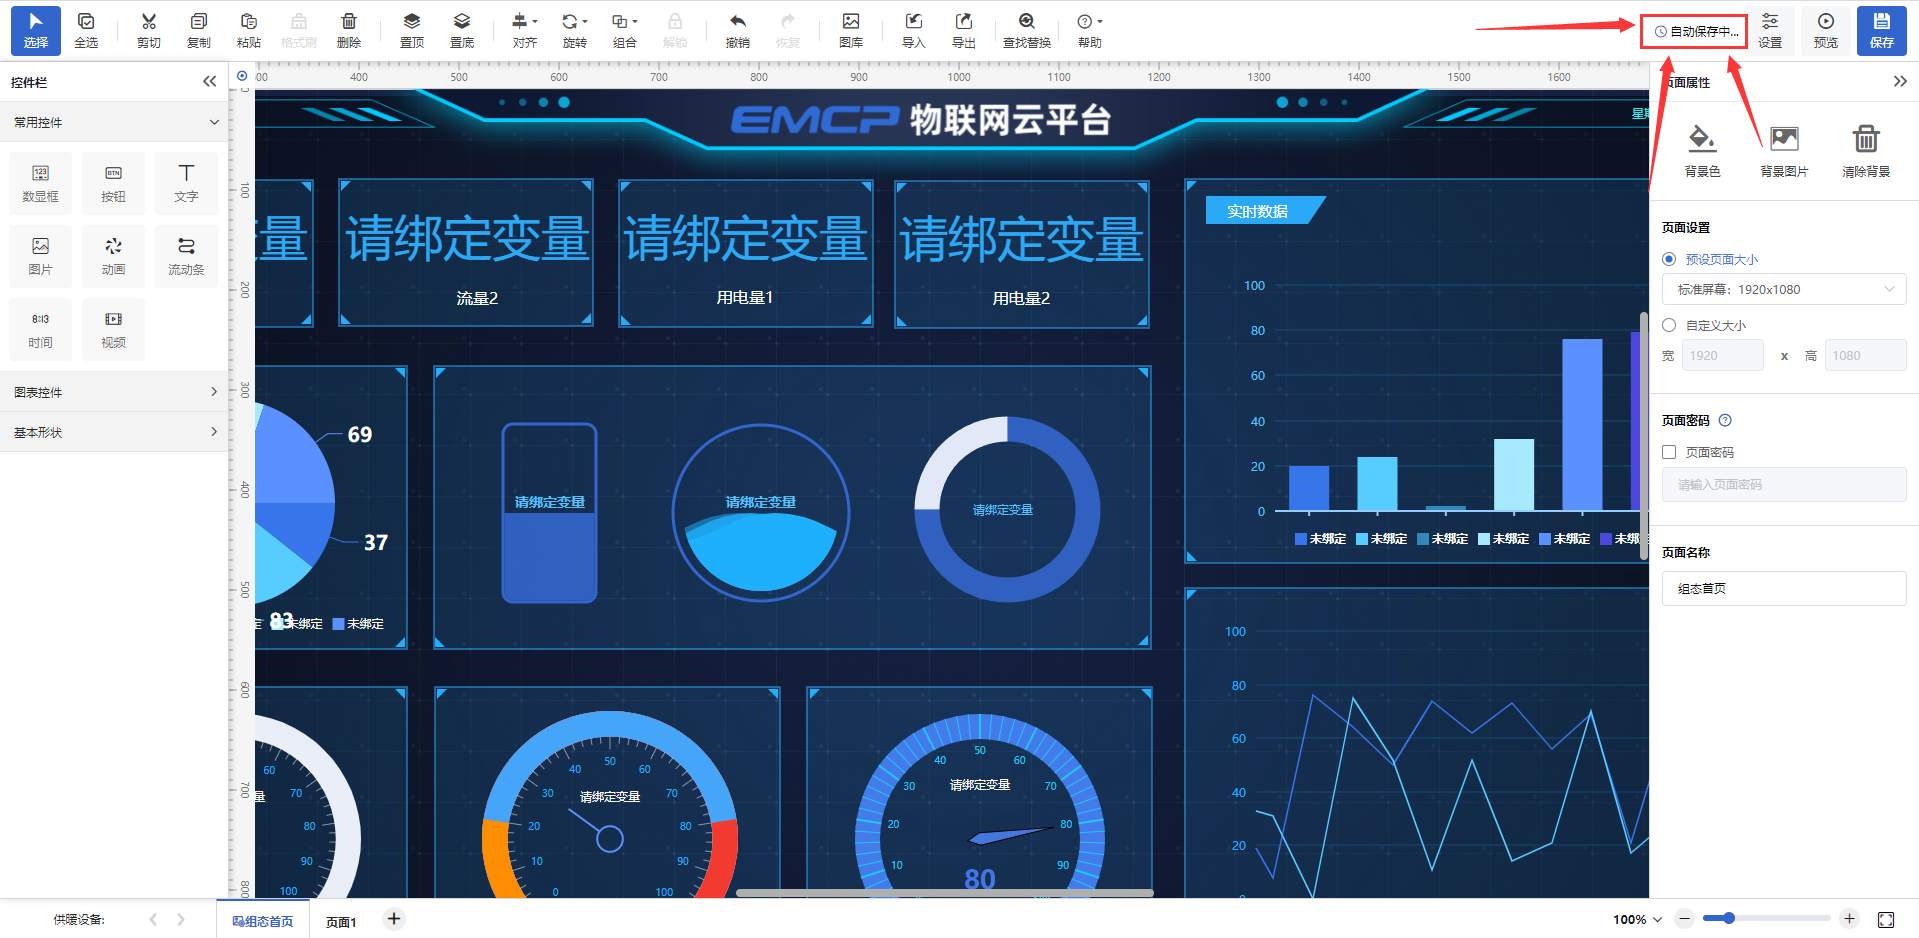Viewport: 1919px width, 938px height.
Task: Select the 流动条 flow bar widget
Action: [186, 257]
